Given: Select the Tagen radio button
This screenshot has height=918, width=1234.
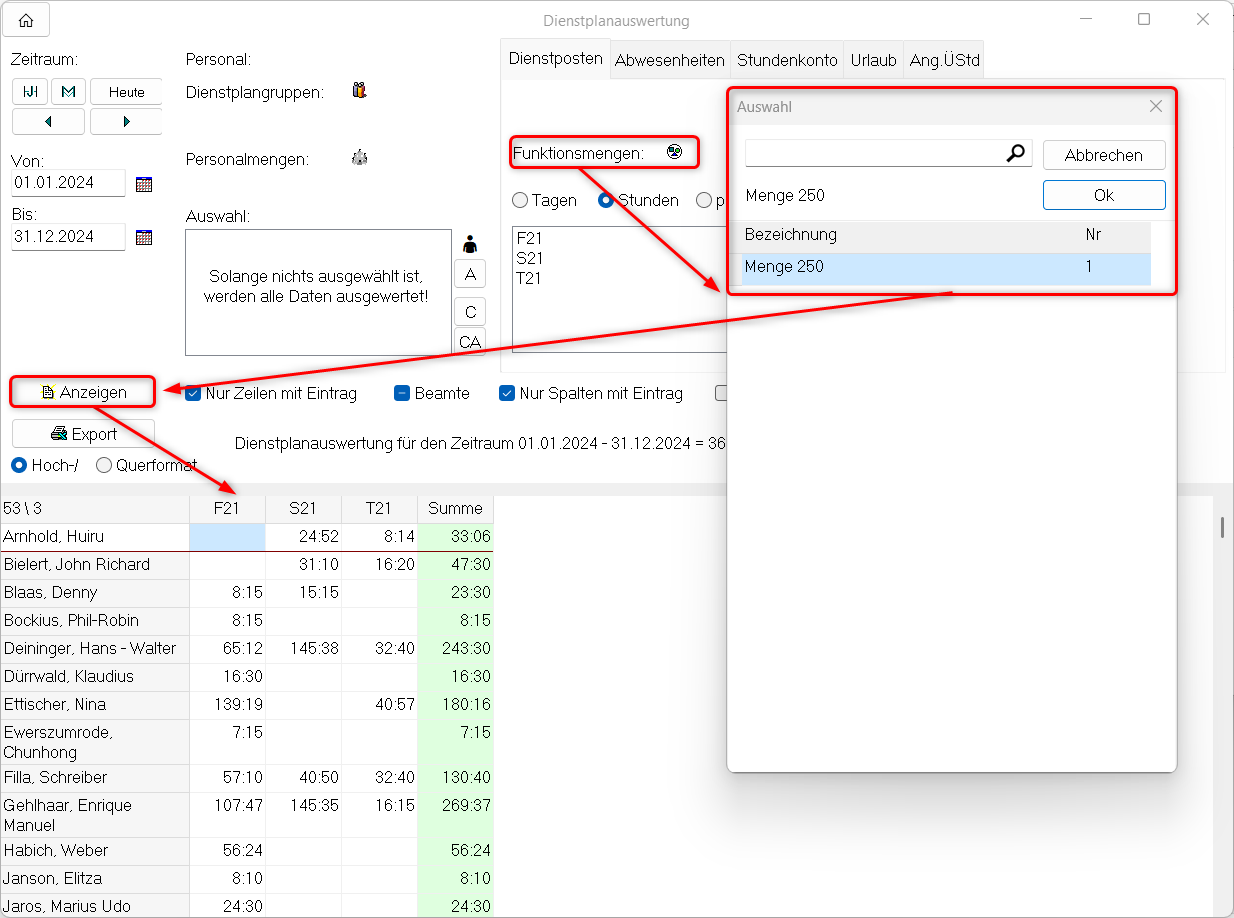Looking at the screenshot, I should [x=520, y=200].
